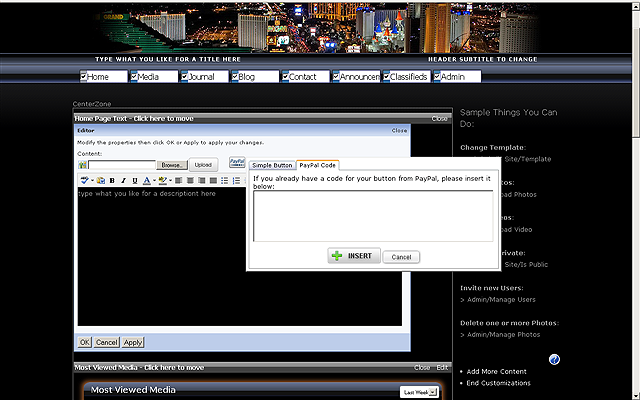Screen dimensions: 640x400
Task: Click the paste icon in editor toolbar
Action: pos(100,180)
